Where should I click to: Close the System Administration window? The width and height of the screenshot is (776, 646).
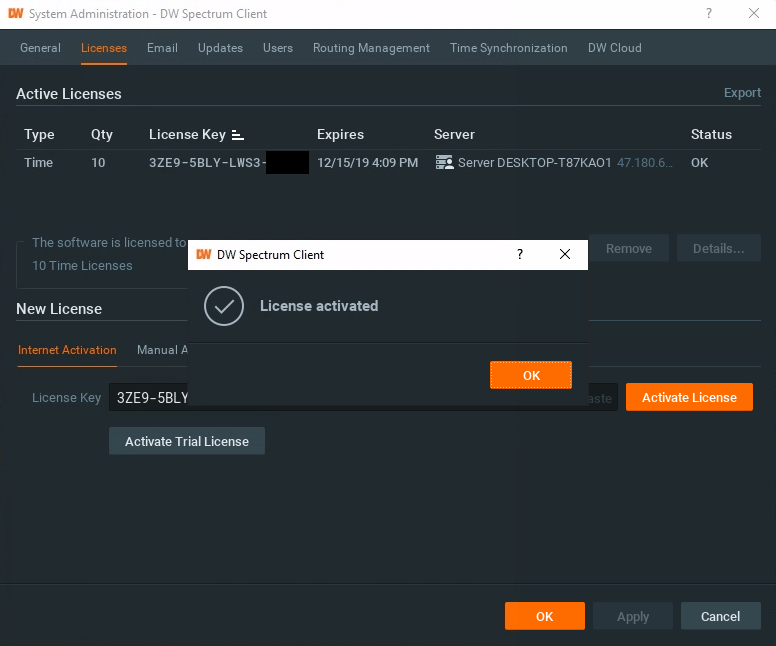point(753,13)
